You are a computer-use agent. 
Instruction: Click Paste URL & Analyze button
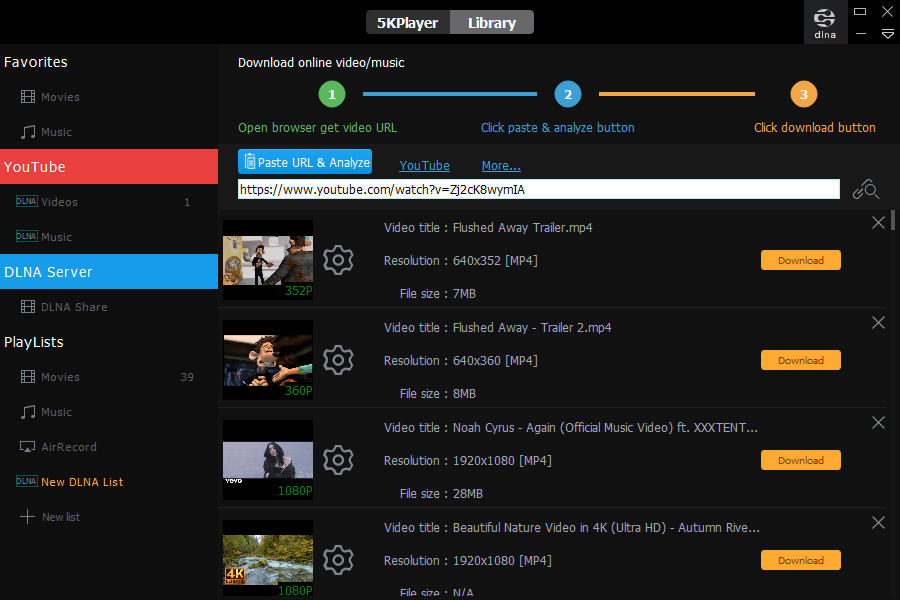pos(305,162)
